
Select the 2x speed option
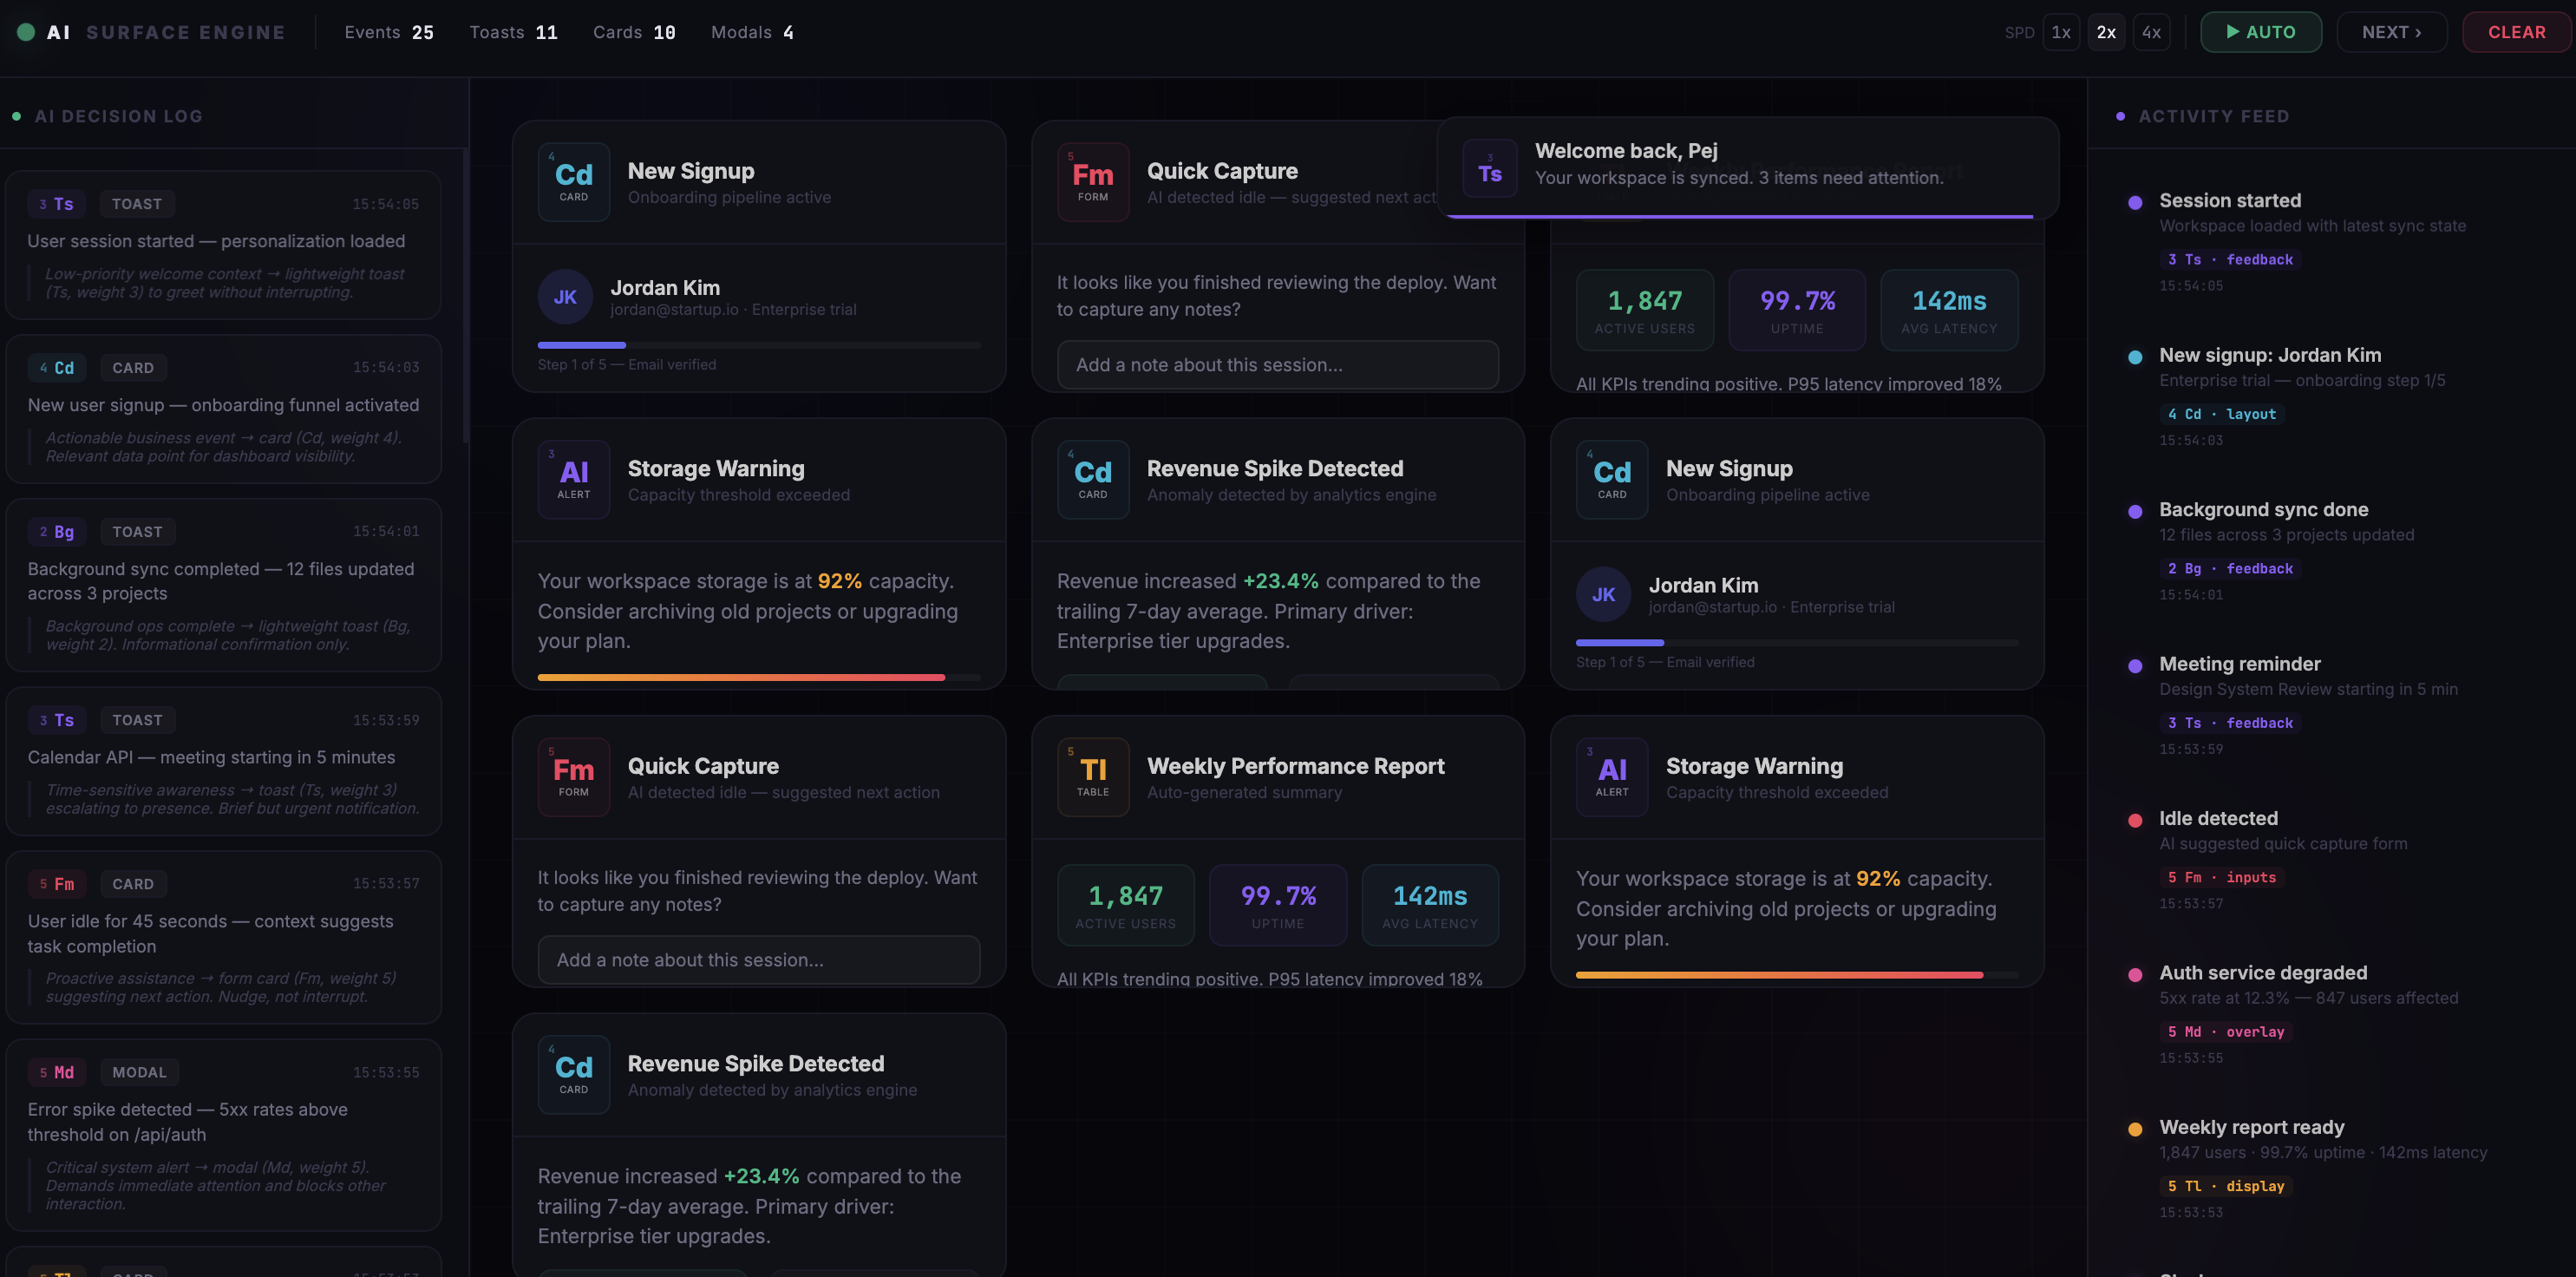[x=2106, y=32]
